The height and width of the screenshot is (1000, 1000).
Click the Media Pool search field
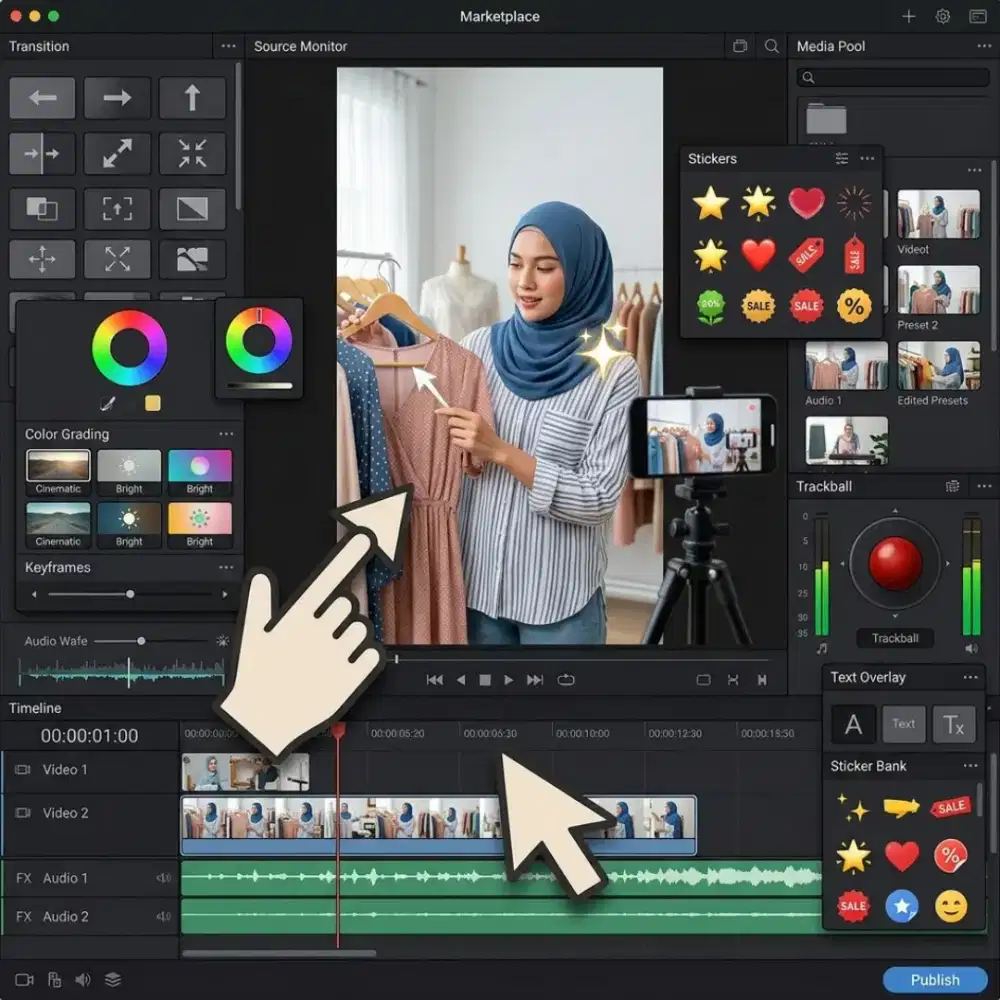[x=893, y=78]
